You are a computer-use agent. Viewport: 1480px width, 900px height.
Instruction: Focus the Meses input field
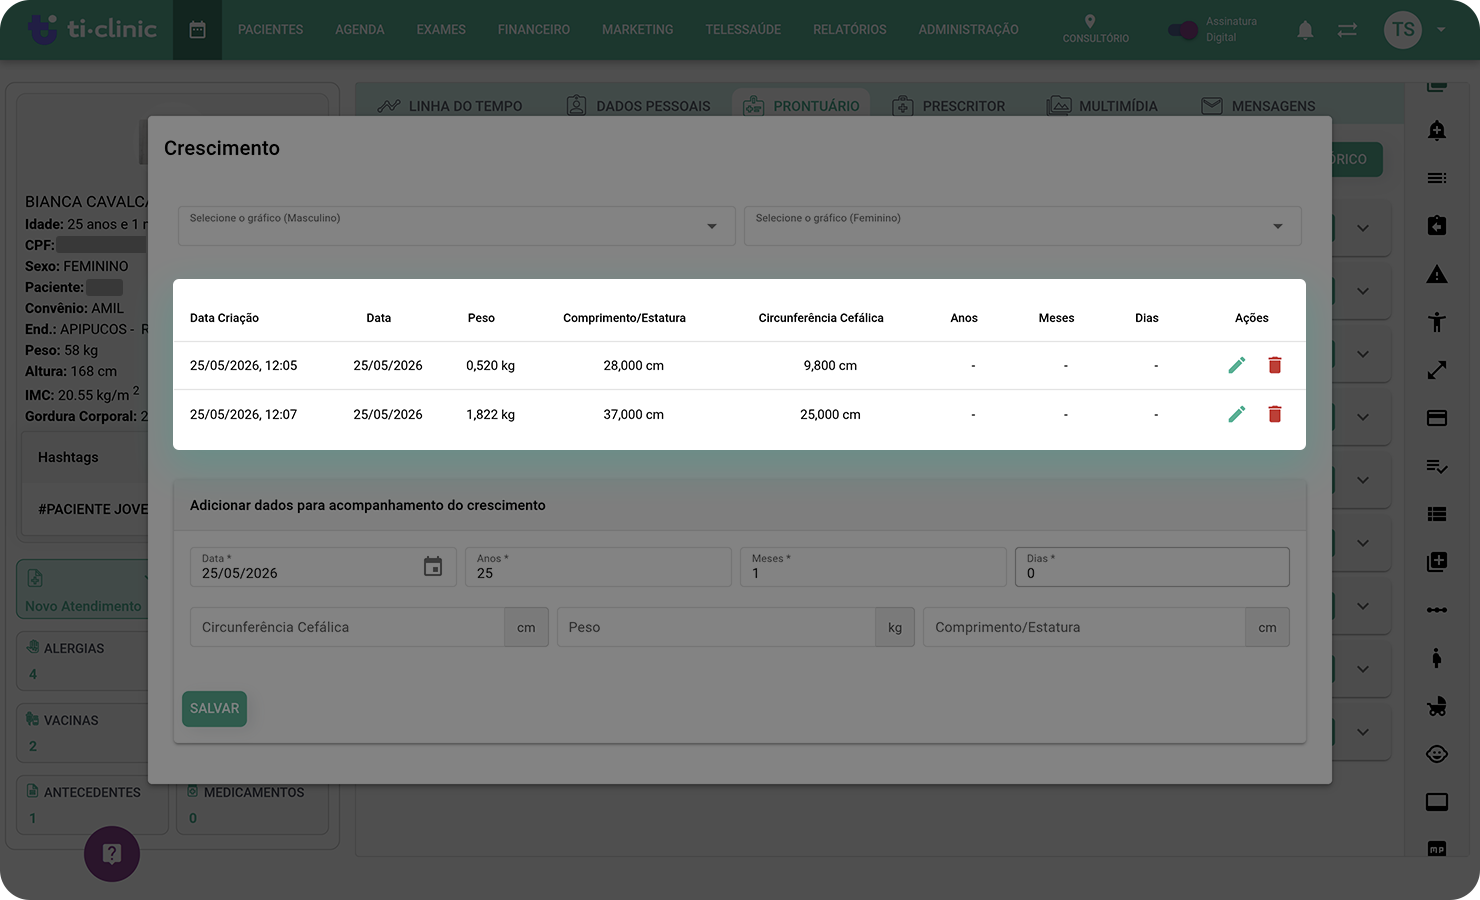coord(873,567)
